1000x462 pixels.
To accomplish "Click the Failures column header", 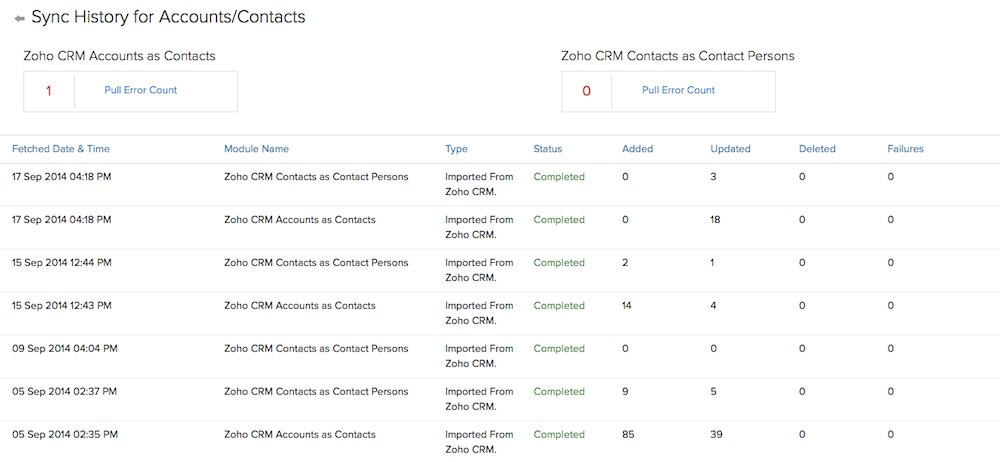I will pos(905,149).
